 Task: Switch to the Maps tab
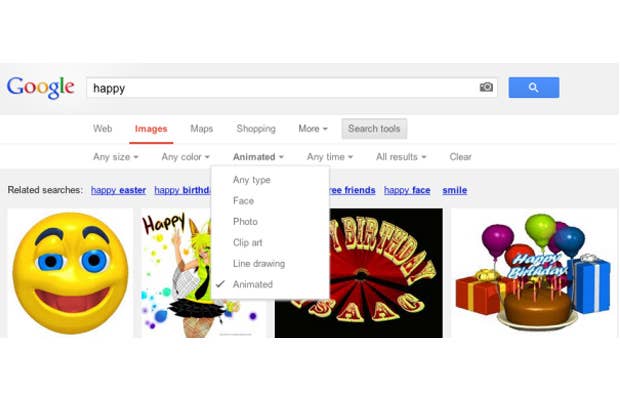point(202,128)
